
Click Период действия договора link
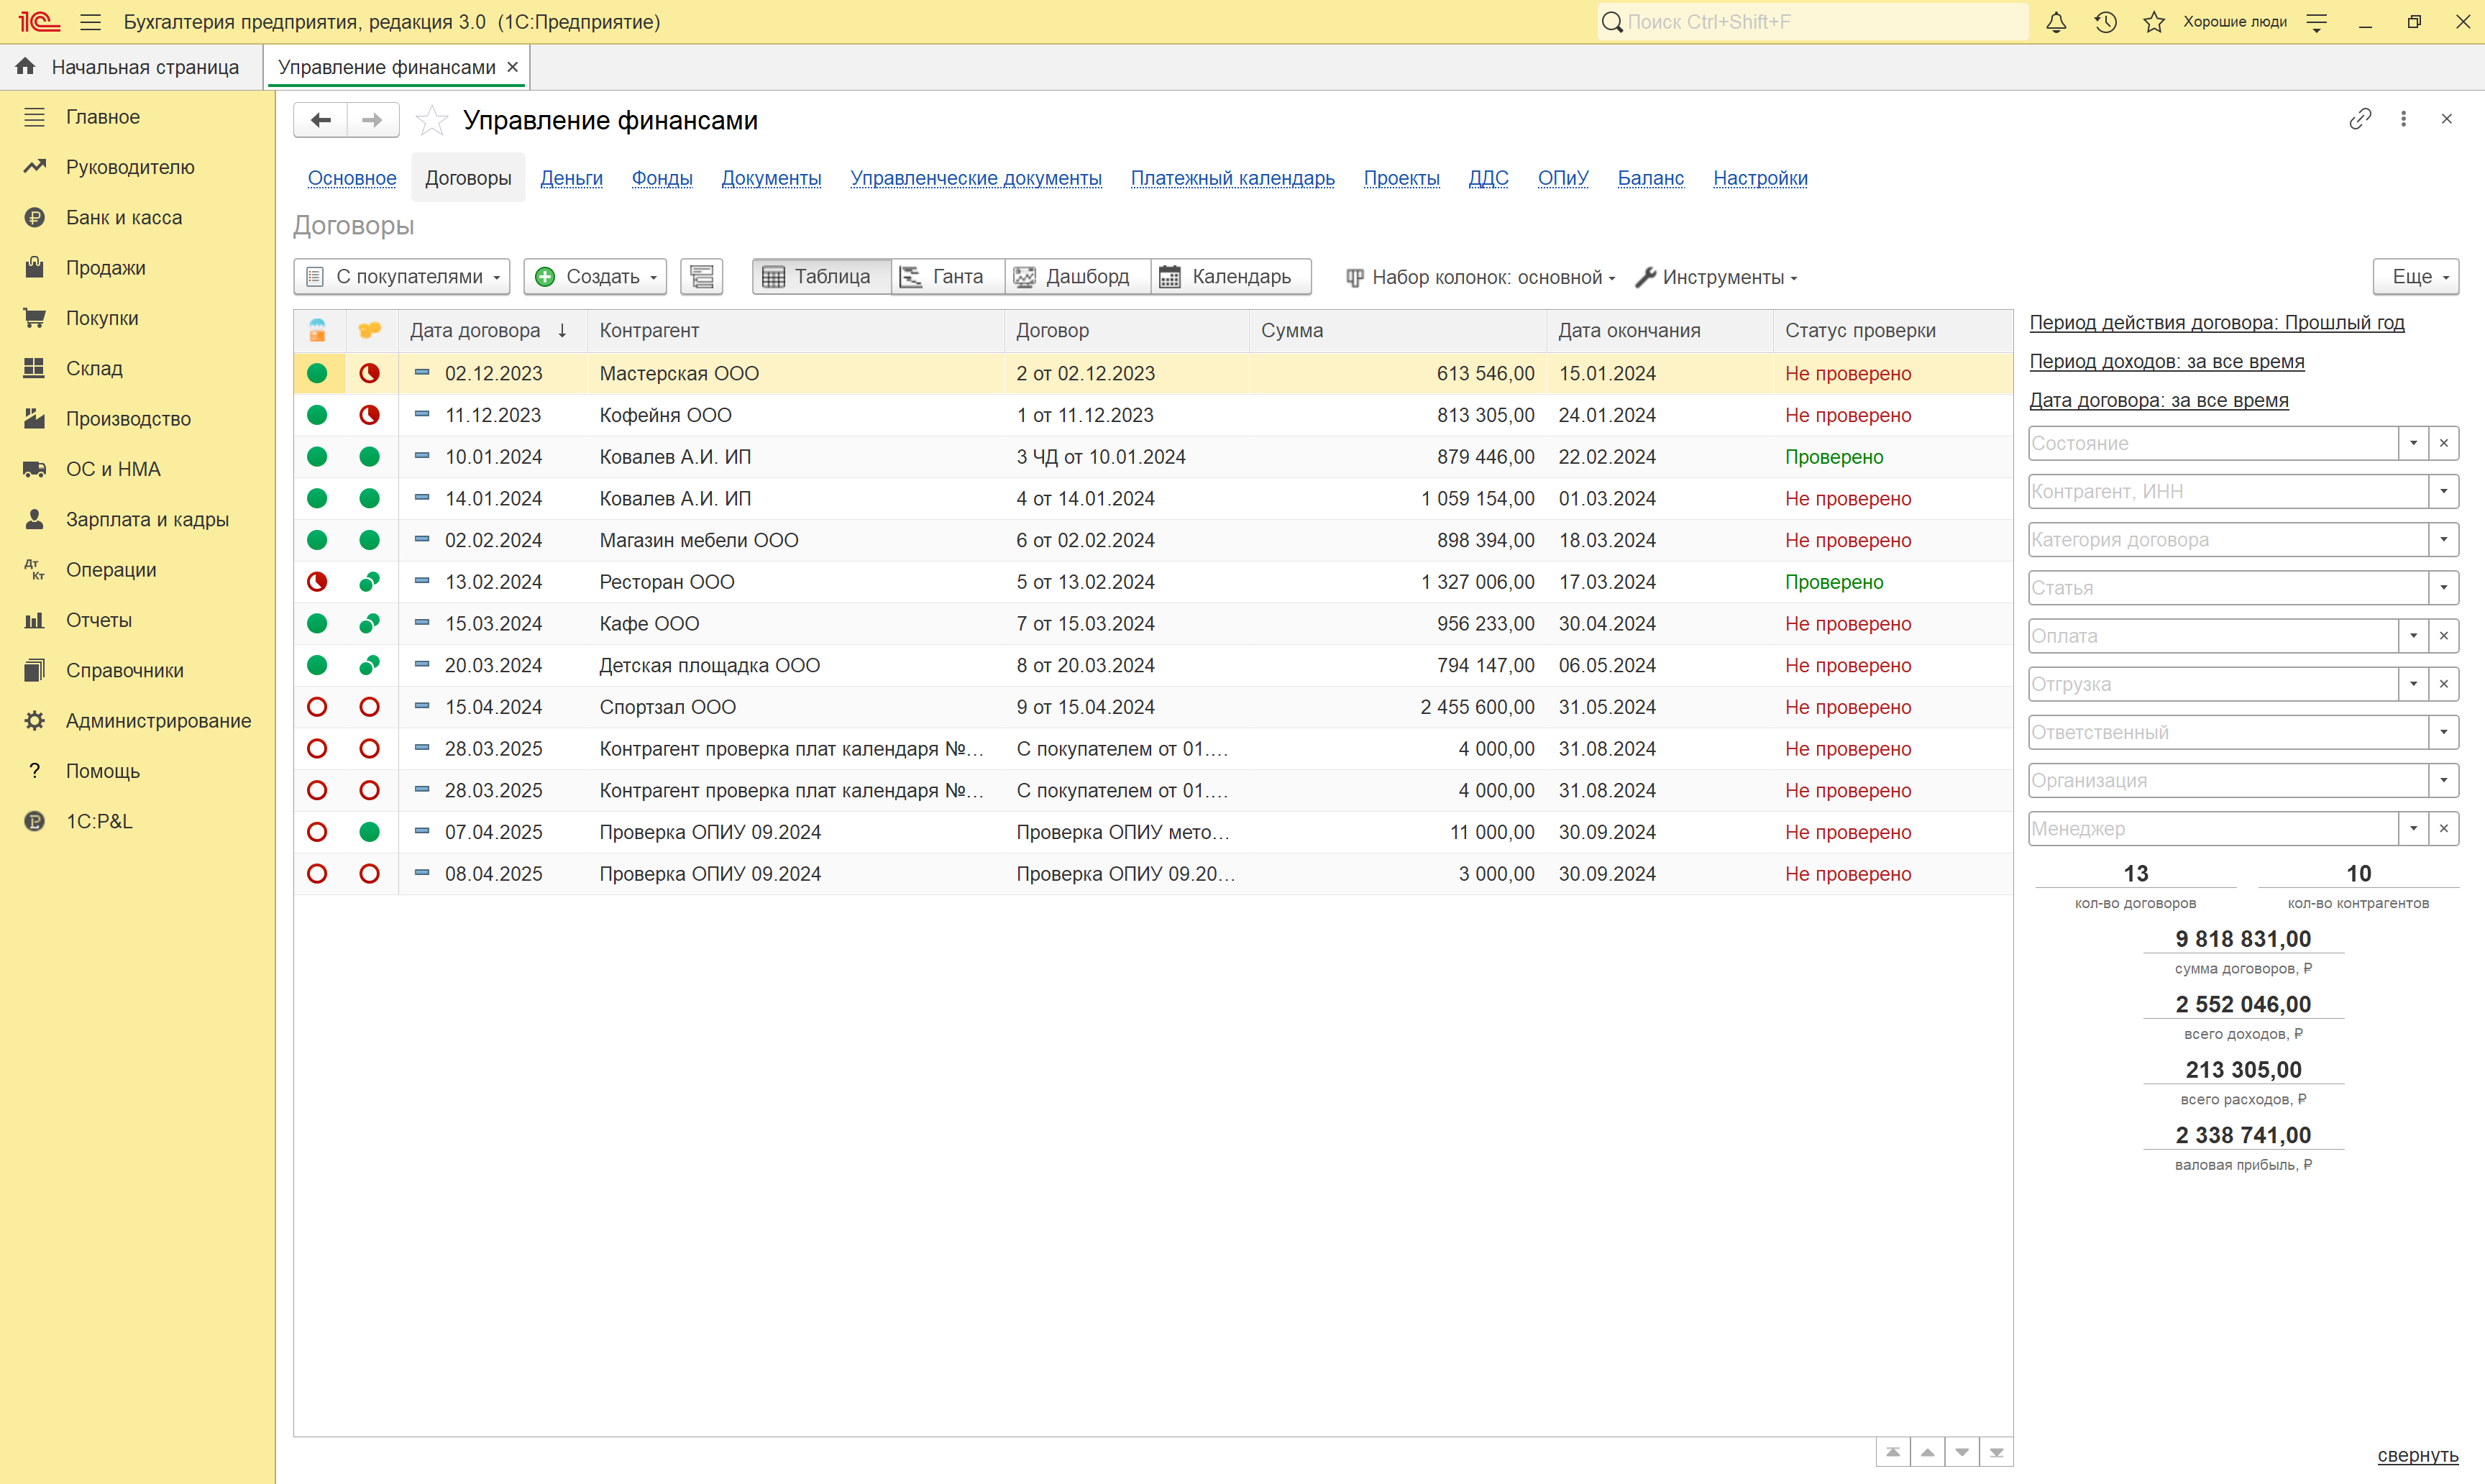click(2216, 323)
